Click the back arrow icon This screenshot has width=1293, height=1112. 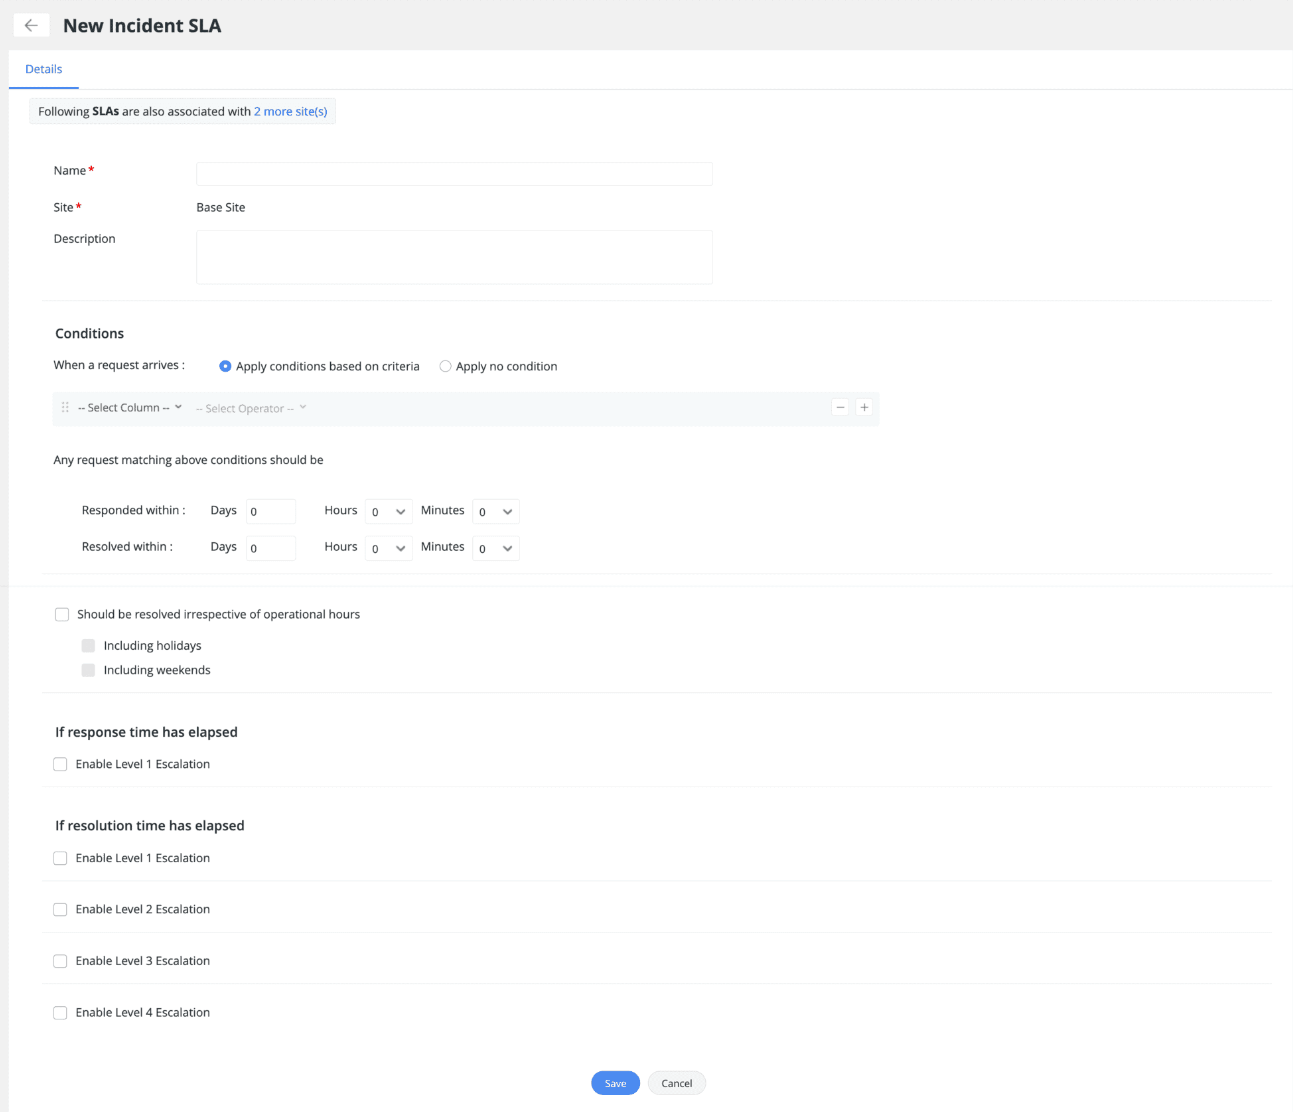[31, 25]
